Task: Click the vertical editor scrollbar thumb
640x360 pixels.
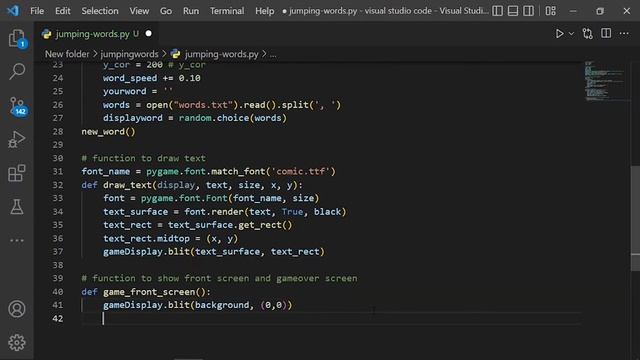Action: pyautogui.click(x=636, y=218)
